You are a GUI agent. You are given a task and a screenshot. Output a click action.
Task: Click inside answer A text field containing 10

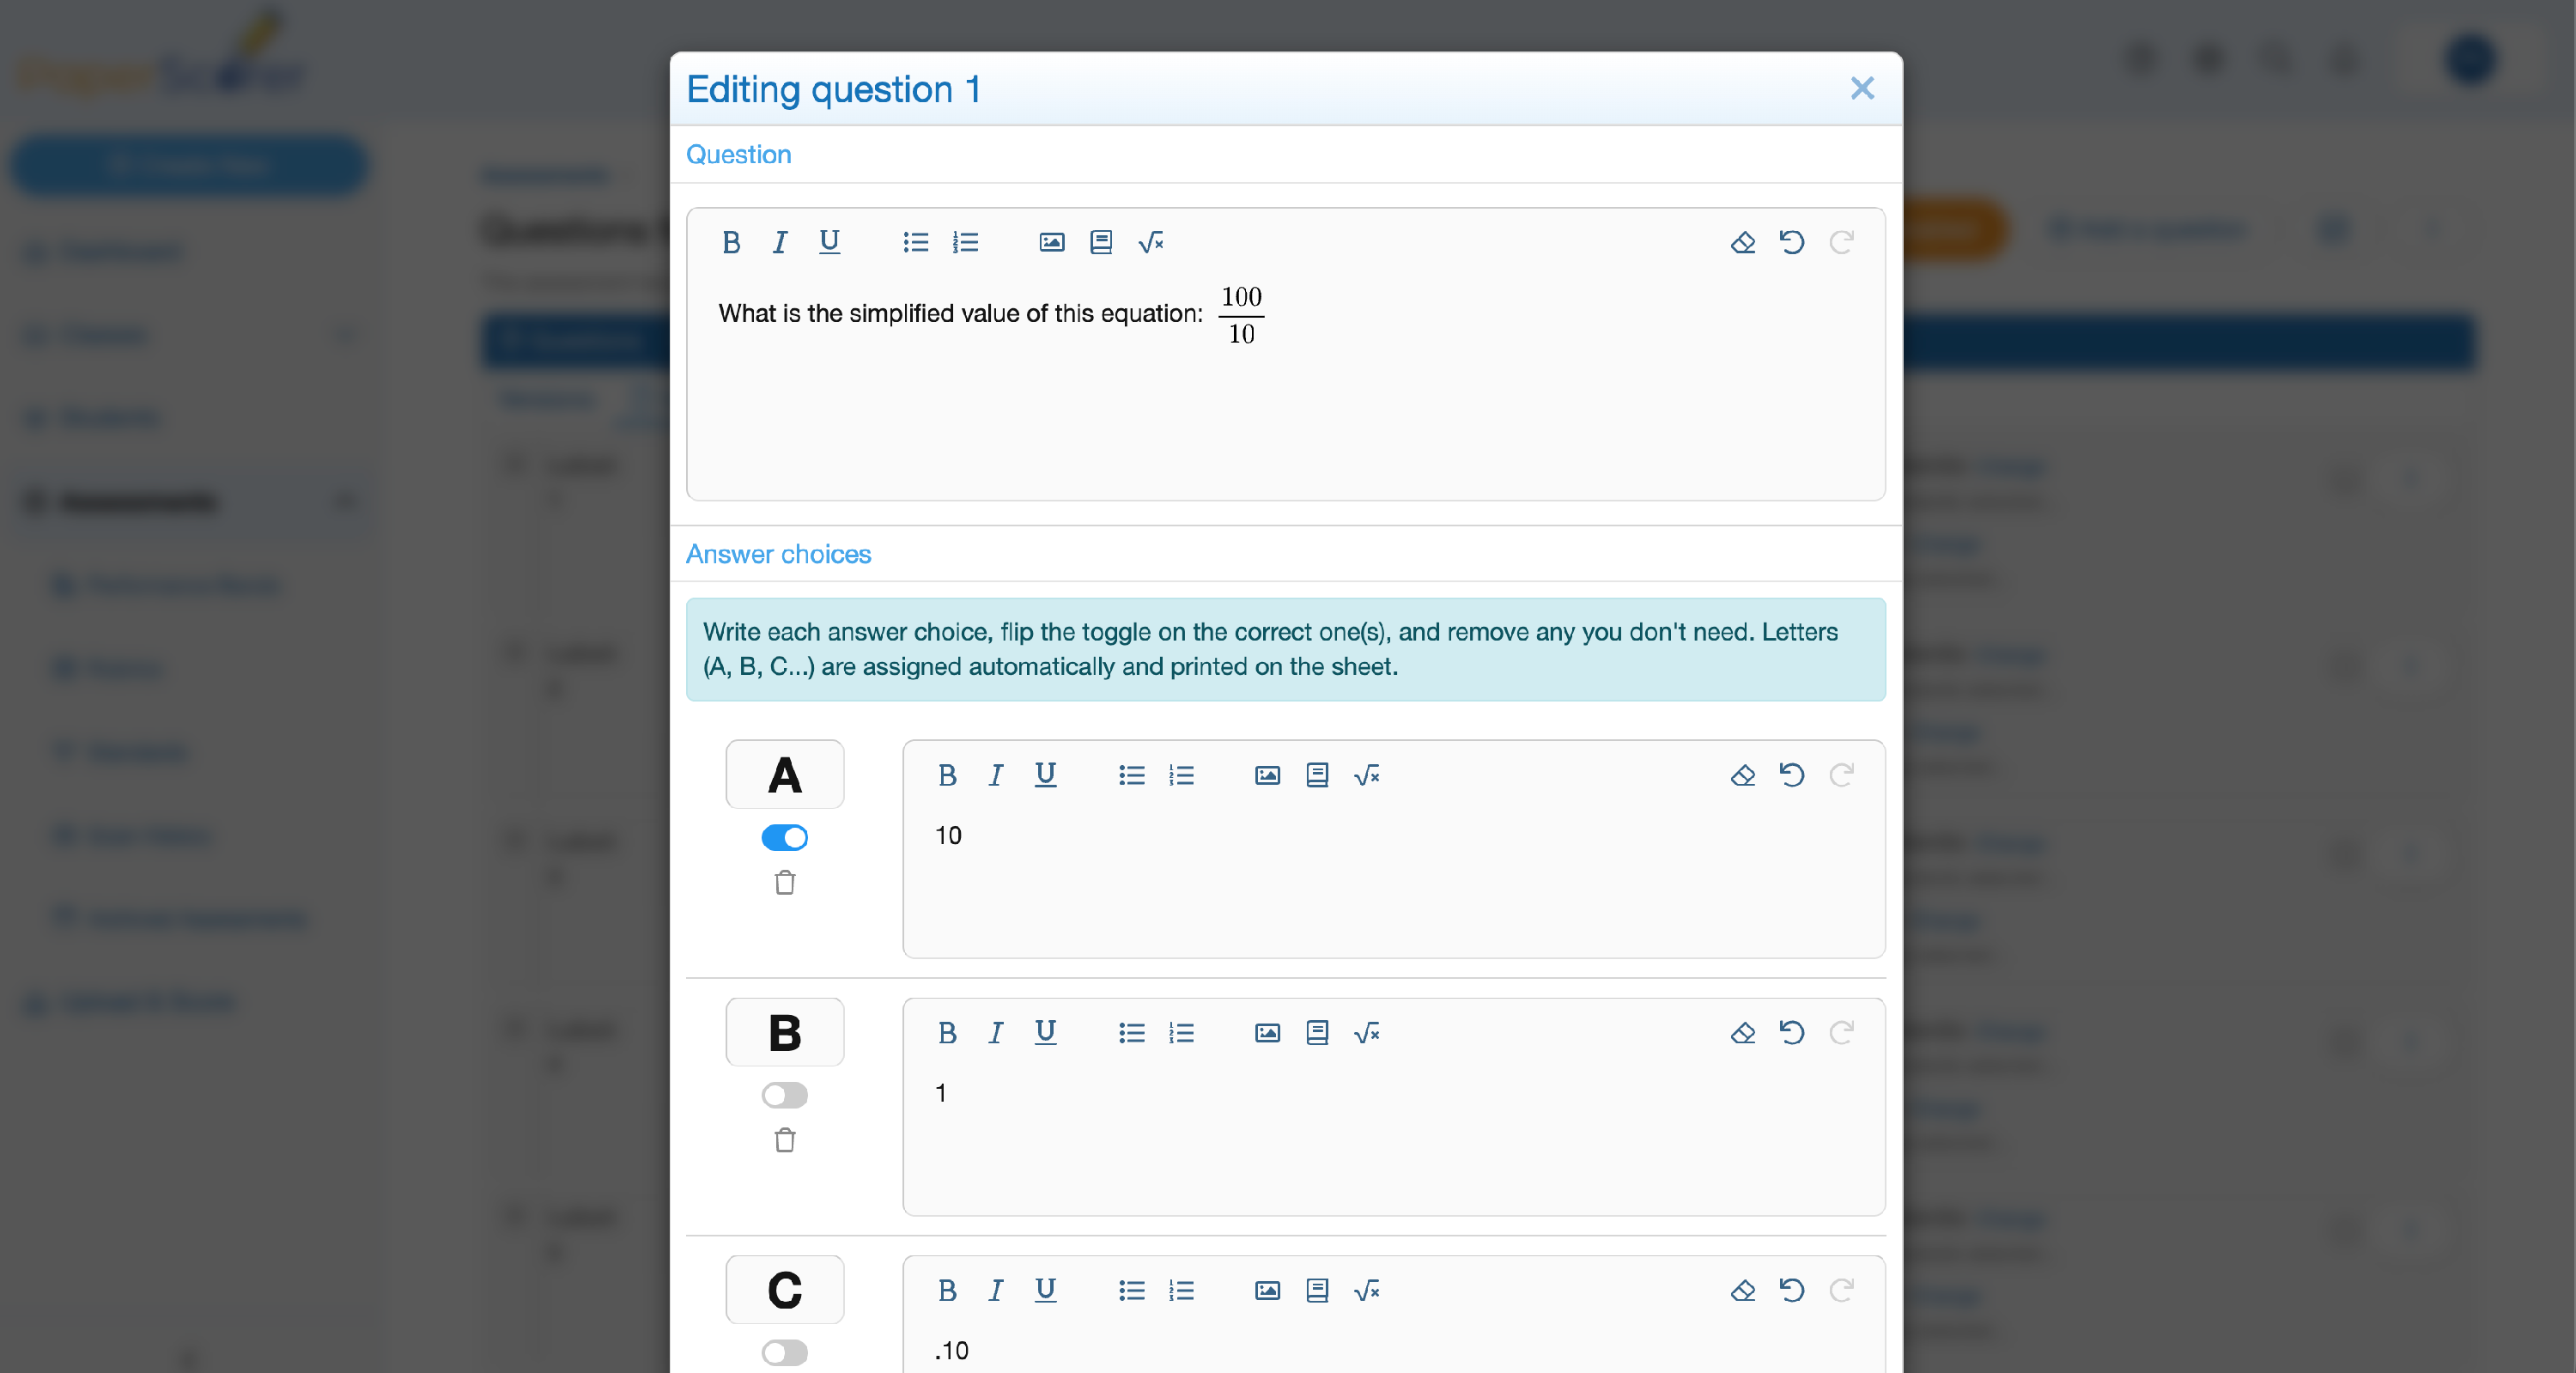pos(1393,880)
